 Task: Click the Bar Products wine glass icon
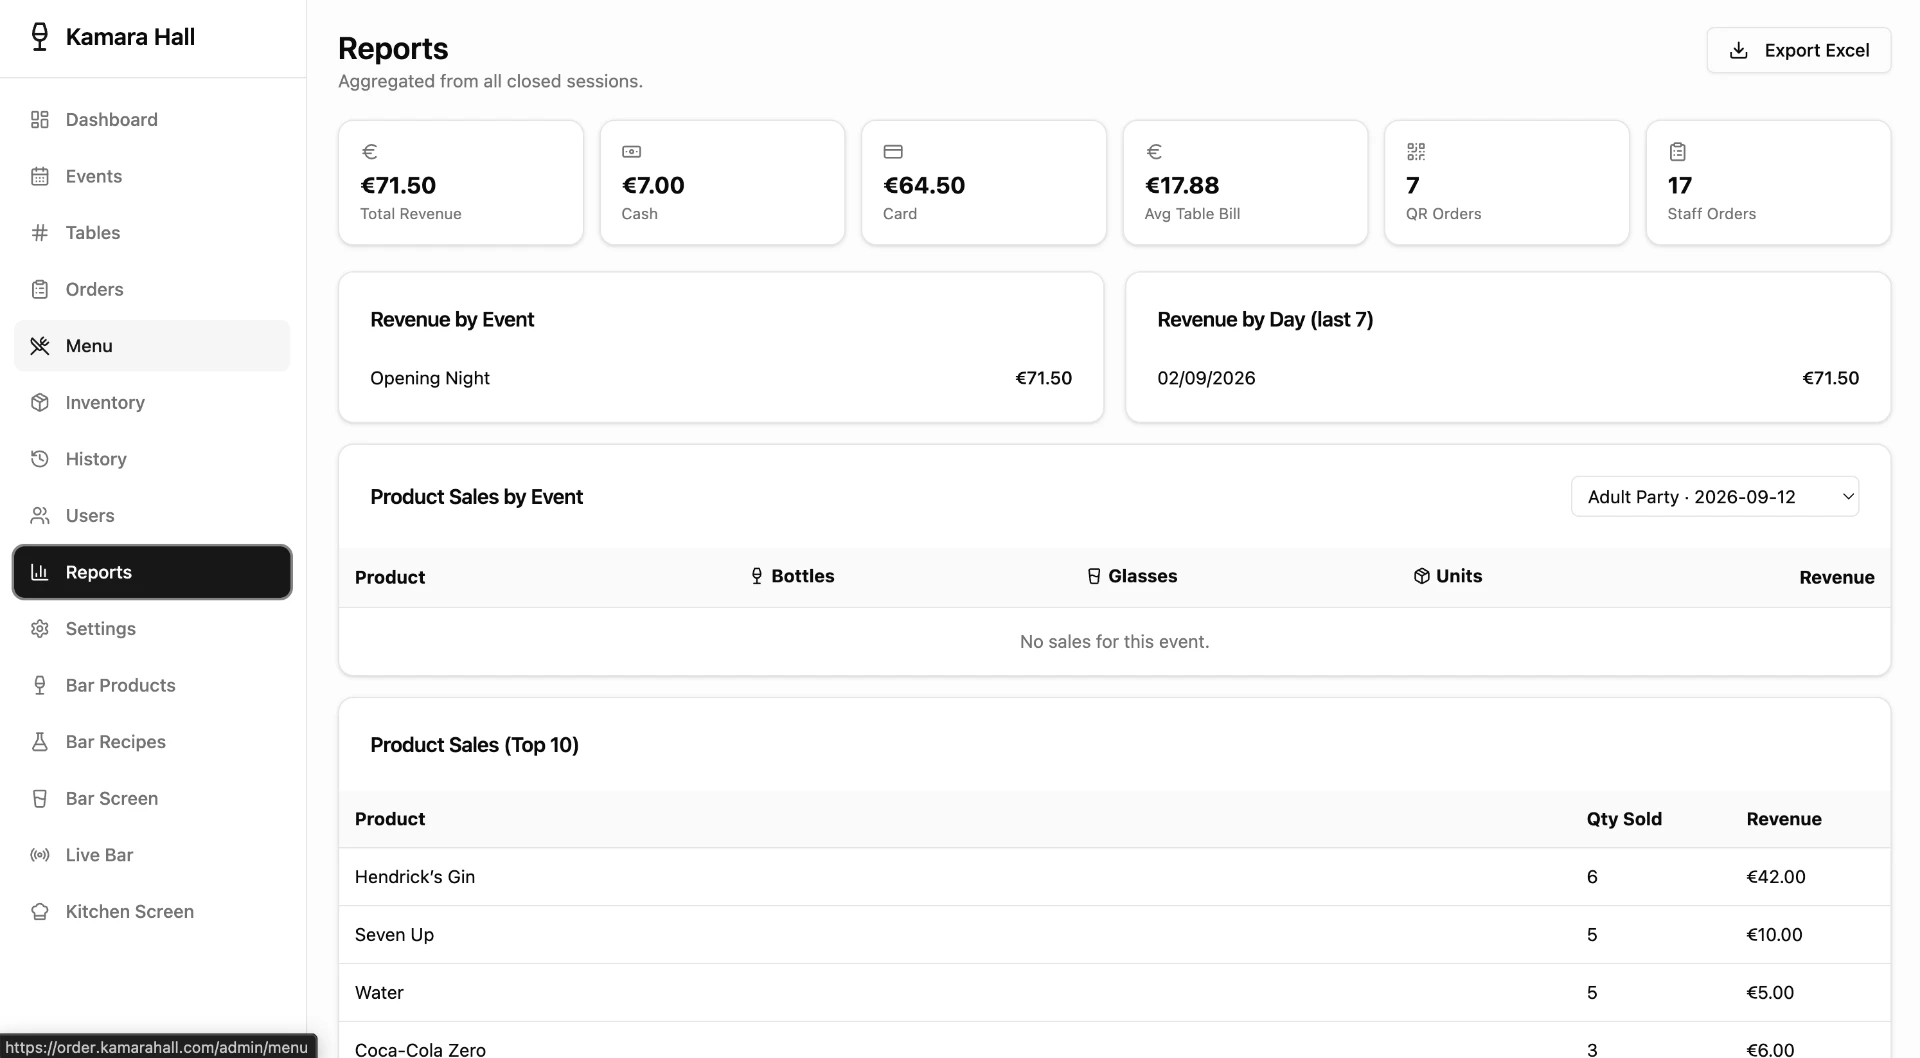(40, 686)
